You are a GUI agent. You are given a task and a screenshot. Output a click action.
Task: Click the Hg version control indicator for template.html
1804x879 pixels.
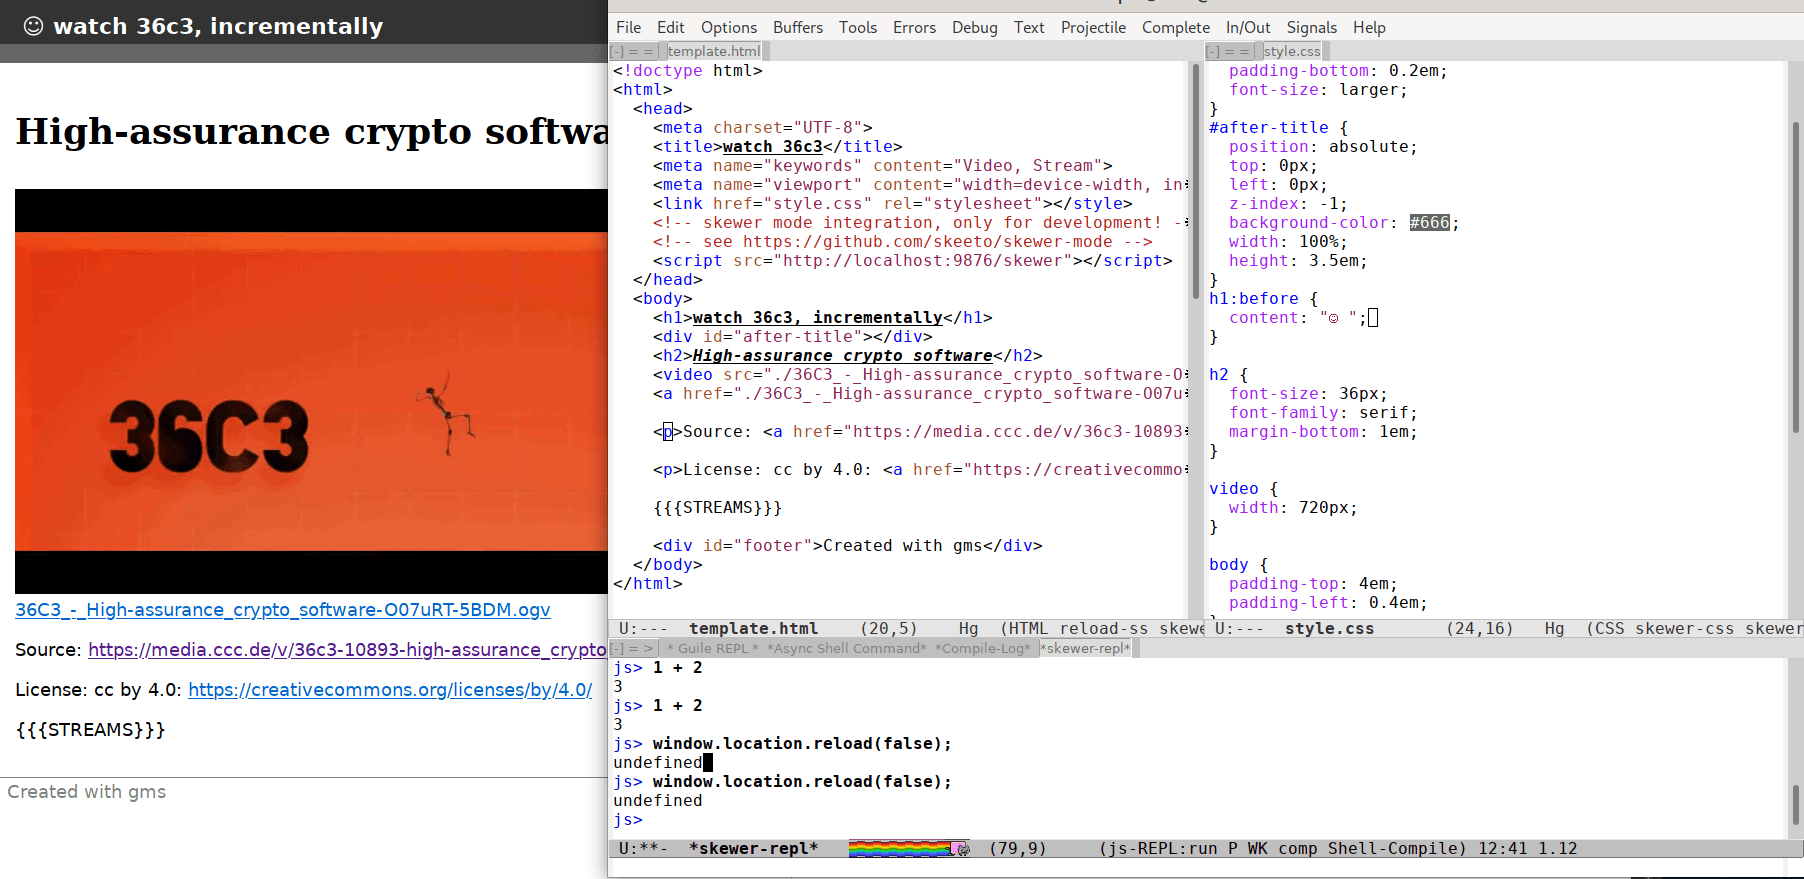point(968,628)
